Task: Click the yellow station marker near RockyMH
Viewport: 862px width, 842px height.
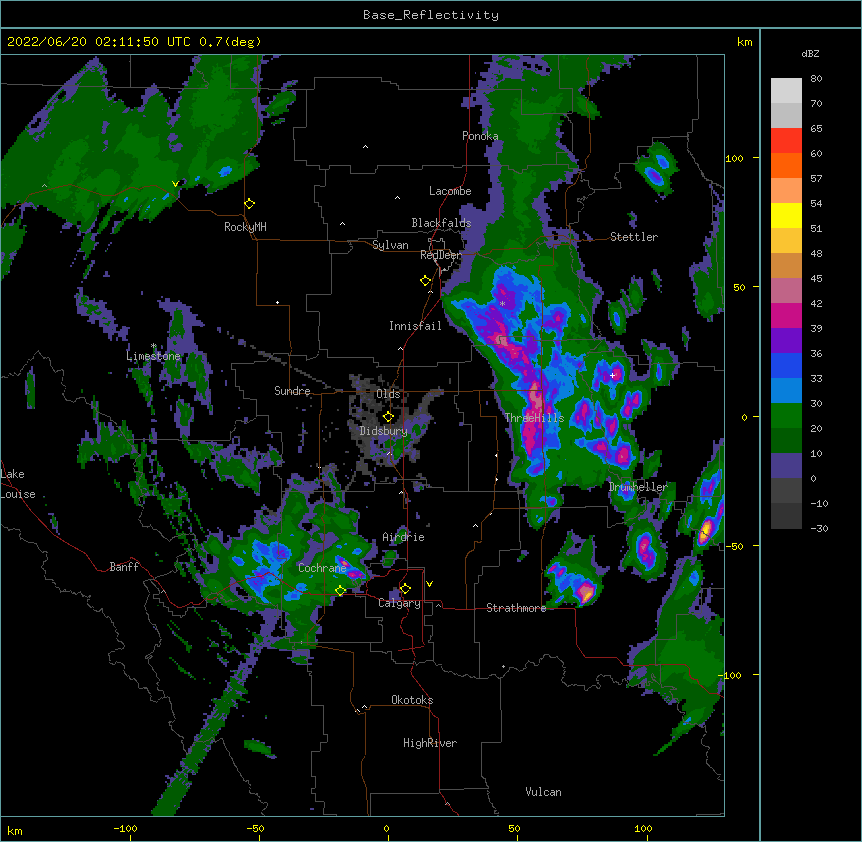Action: click(x=250, y=204)
